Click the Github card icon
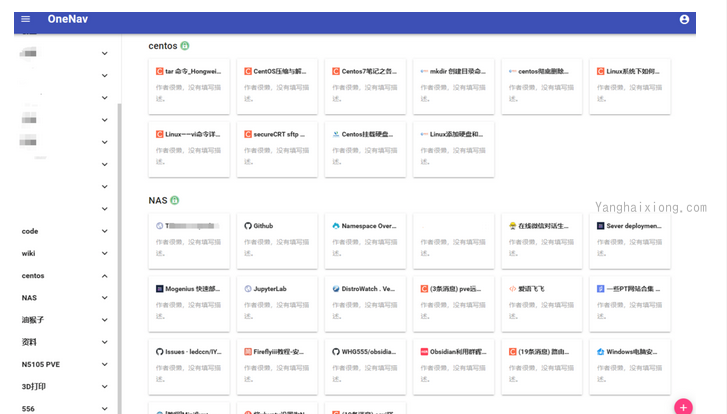The height and width of the screenshot is (414, 727). [x=248, y=226]
